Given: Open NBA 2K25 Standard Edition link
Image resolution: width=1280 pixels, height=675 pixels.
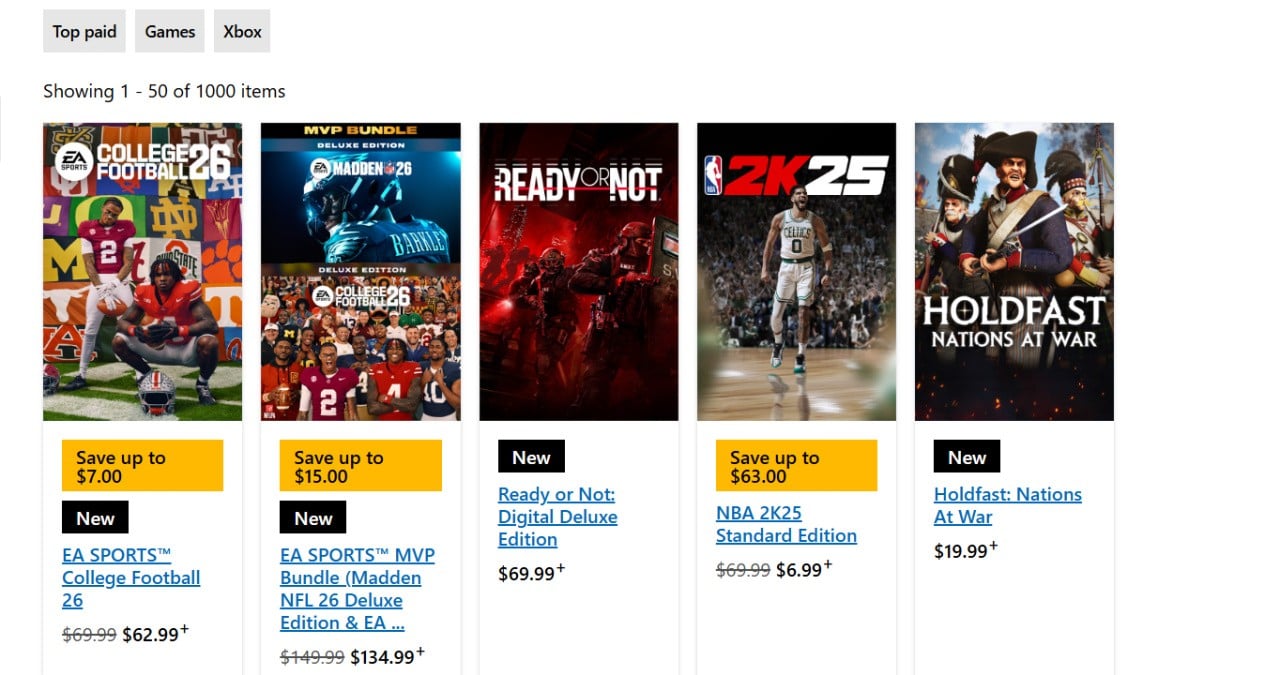Looking at the screenshot, I should [786, 524].
